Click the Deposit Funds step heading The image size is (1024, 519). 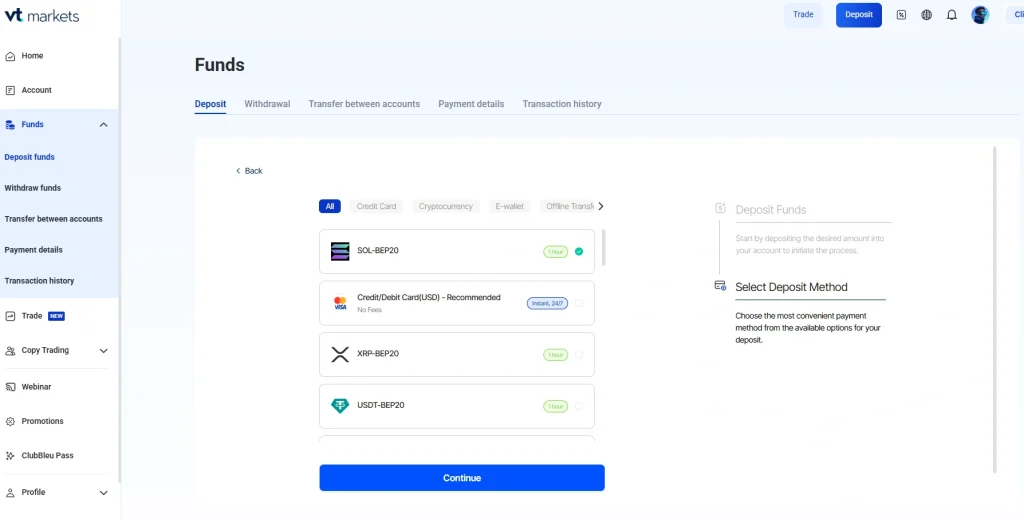pos(771,210)
